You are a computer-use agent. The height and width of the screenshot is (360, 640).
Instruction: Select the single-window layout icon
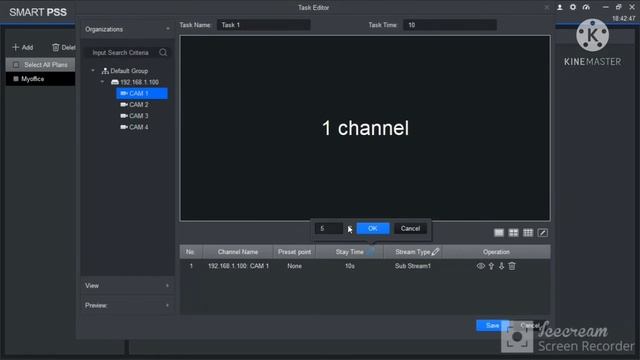499,233
